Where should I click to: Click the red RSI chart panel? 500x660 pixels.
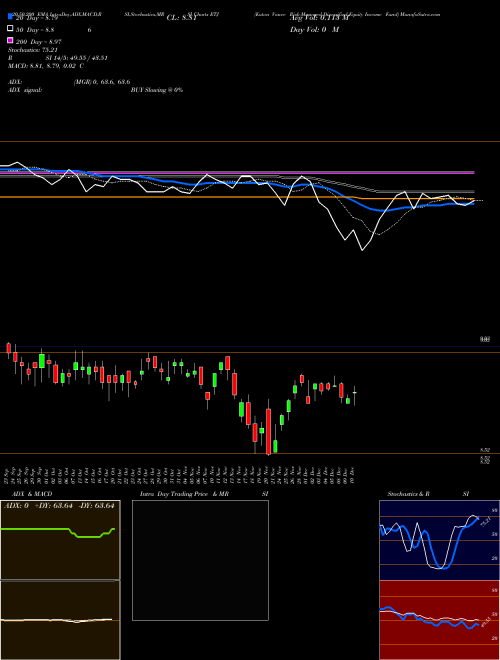(439, 620)
